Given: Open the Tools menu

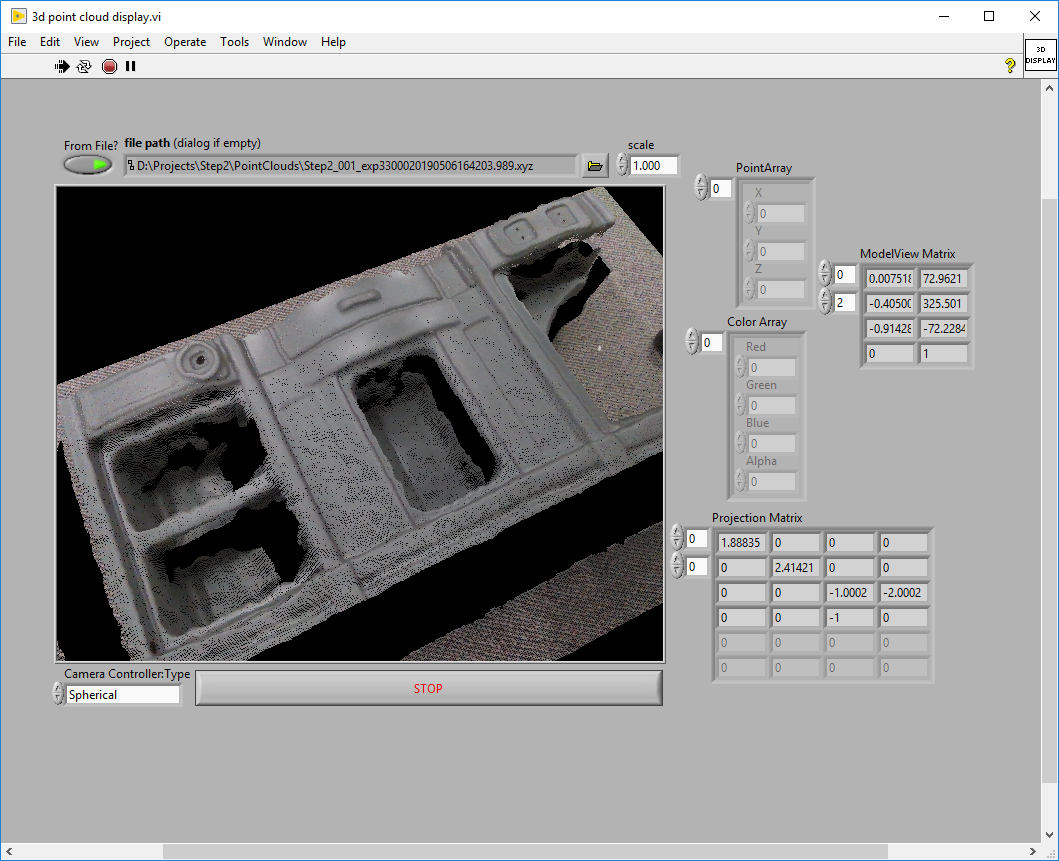Looking at the screenshot, I should pos(234,42).
